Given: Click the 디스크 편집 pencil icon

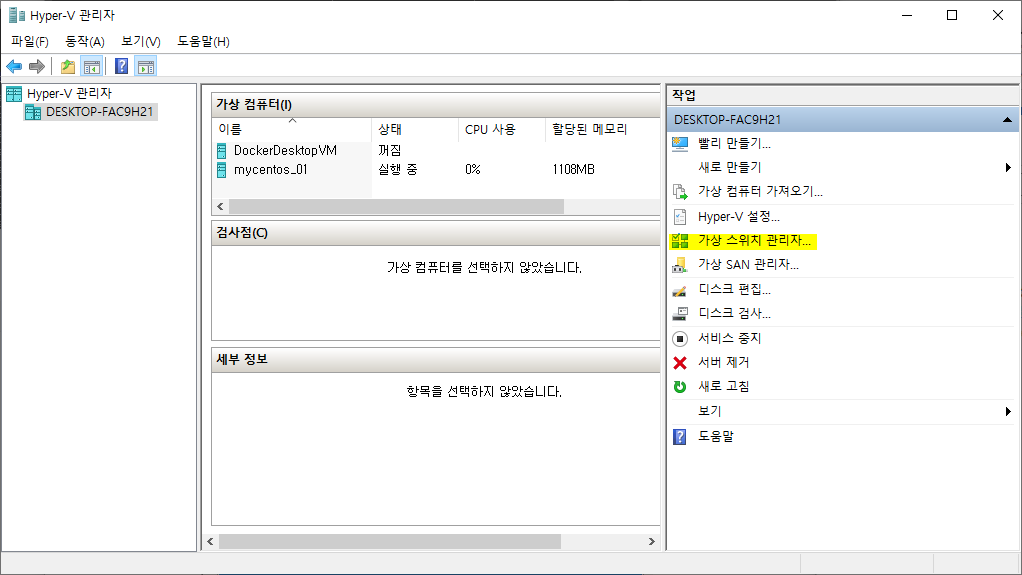Looking at the screenshot, I should tap(680, 290).
